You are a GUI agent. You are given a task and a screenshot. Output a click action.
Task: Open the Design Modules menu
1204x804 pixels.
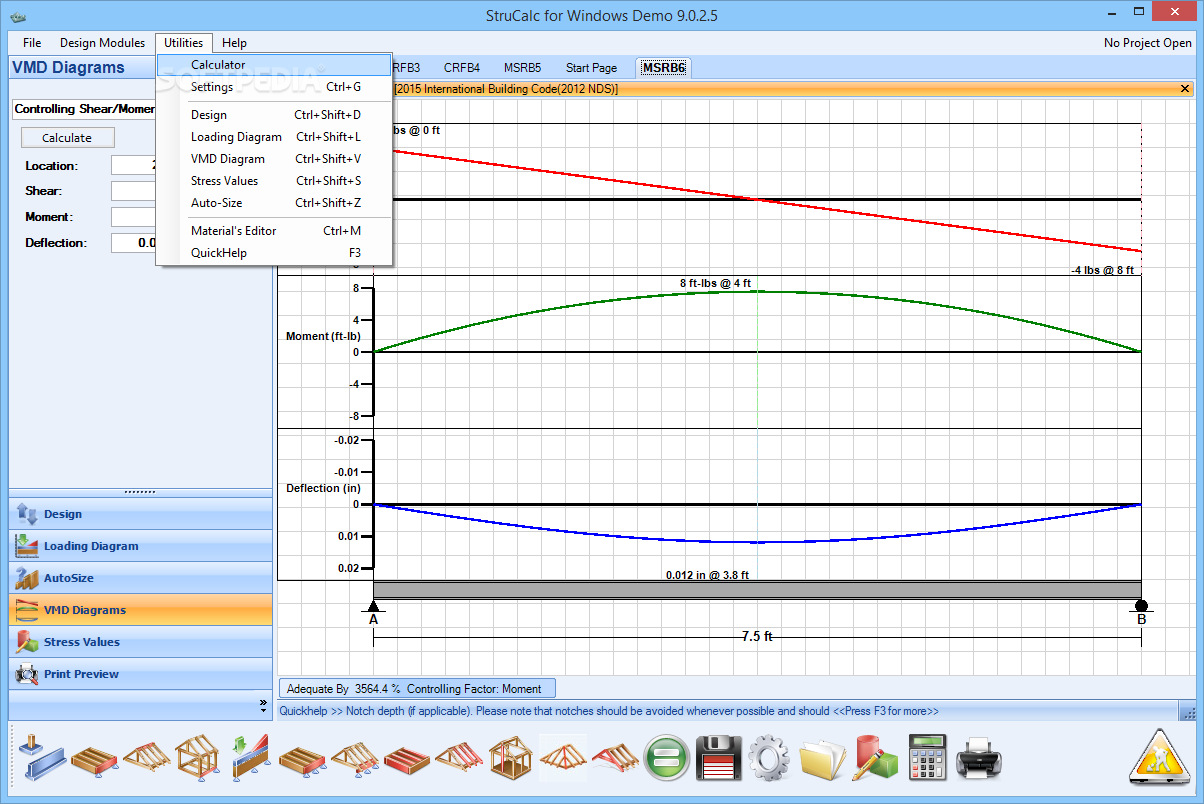coord(102,43)
